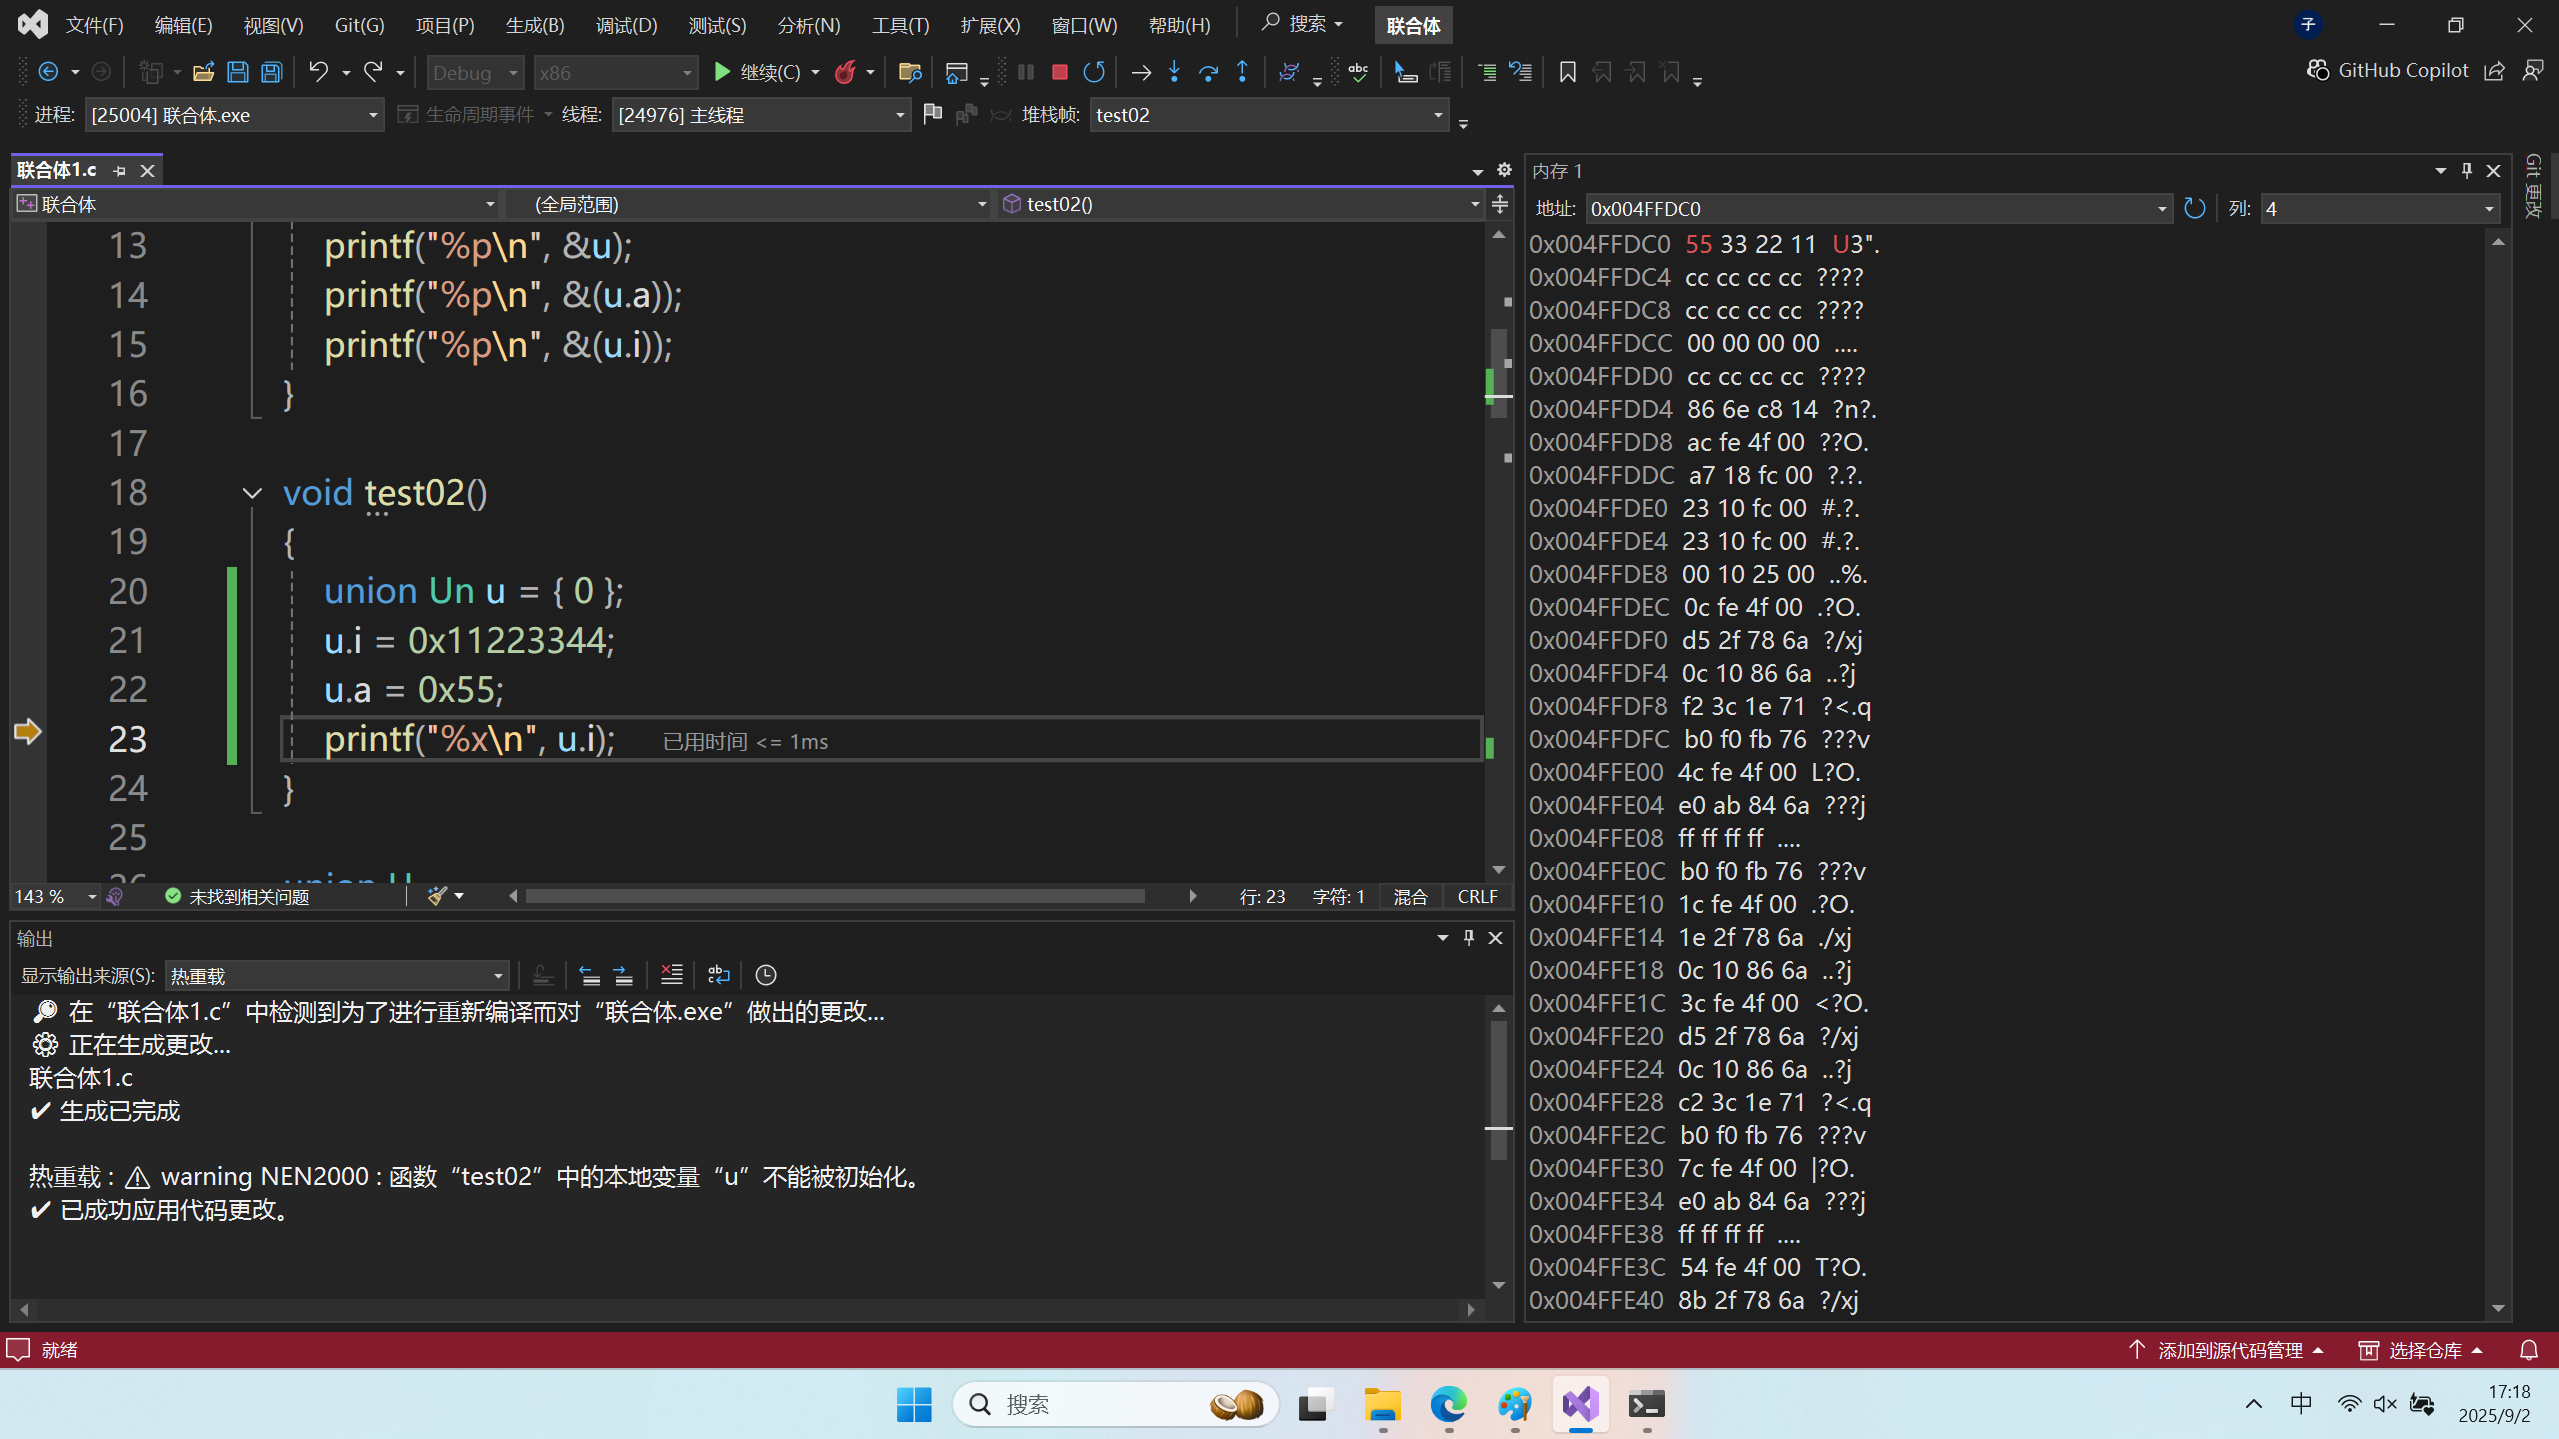Click the Save All icon in toolbar
The width and height of the screenshot is (2559, 1439).
(x=272, y=72)
